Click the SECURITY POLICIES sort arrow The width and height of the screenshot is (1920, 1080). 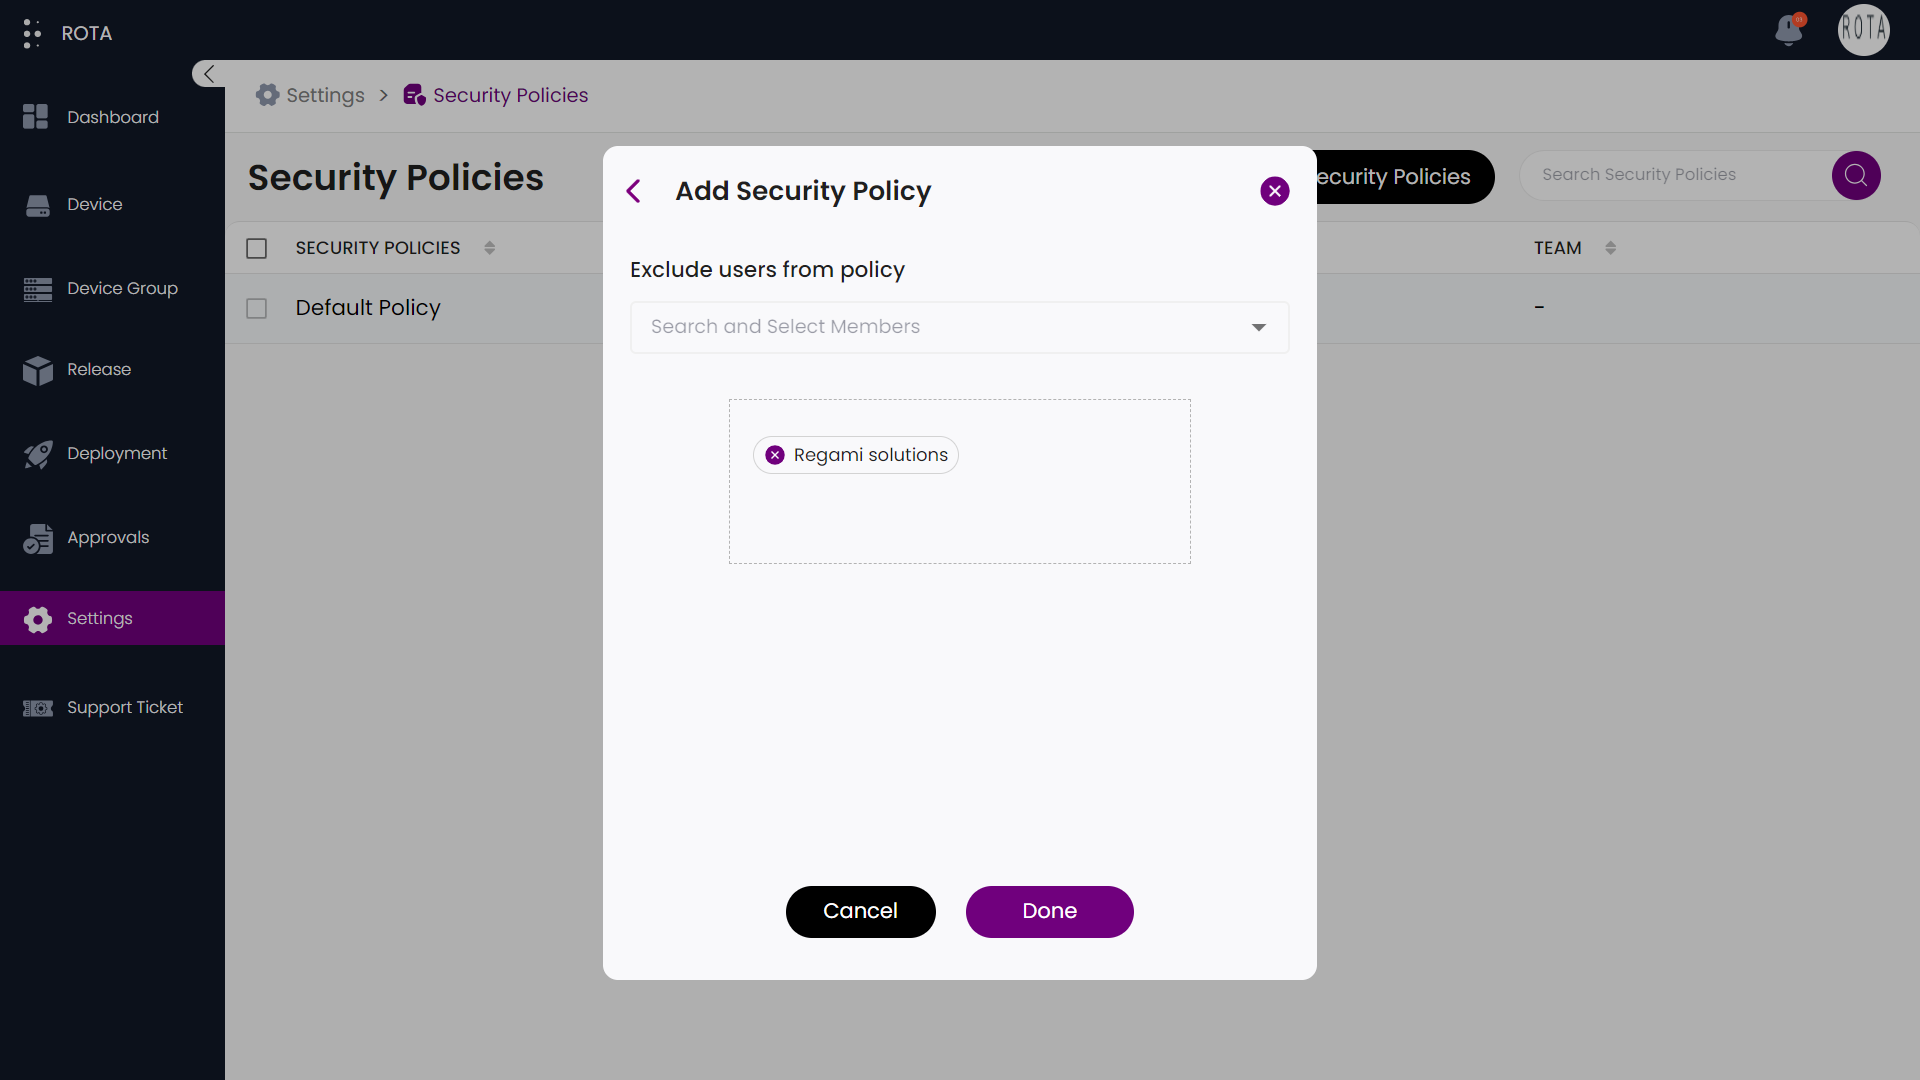(x=489, y=248)
